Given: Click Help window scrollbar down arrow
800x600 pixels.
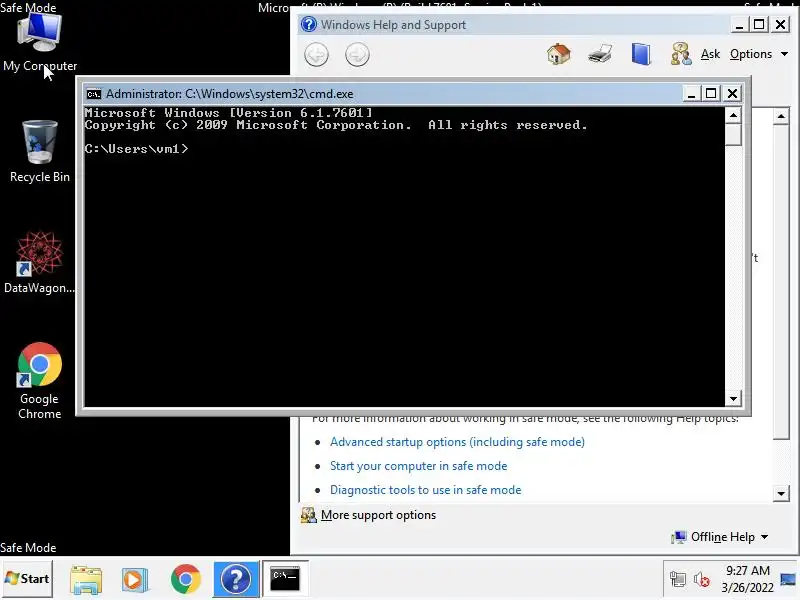Looking at the screenshot, I should click(x=781, y=493).
